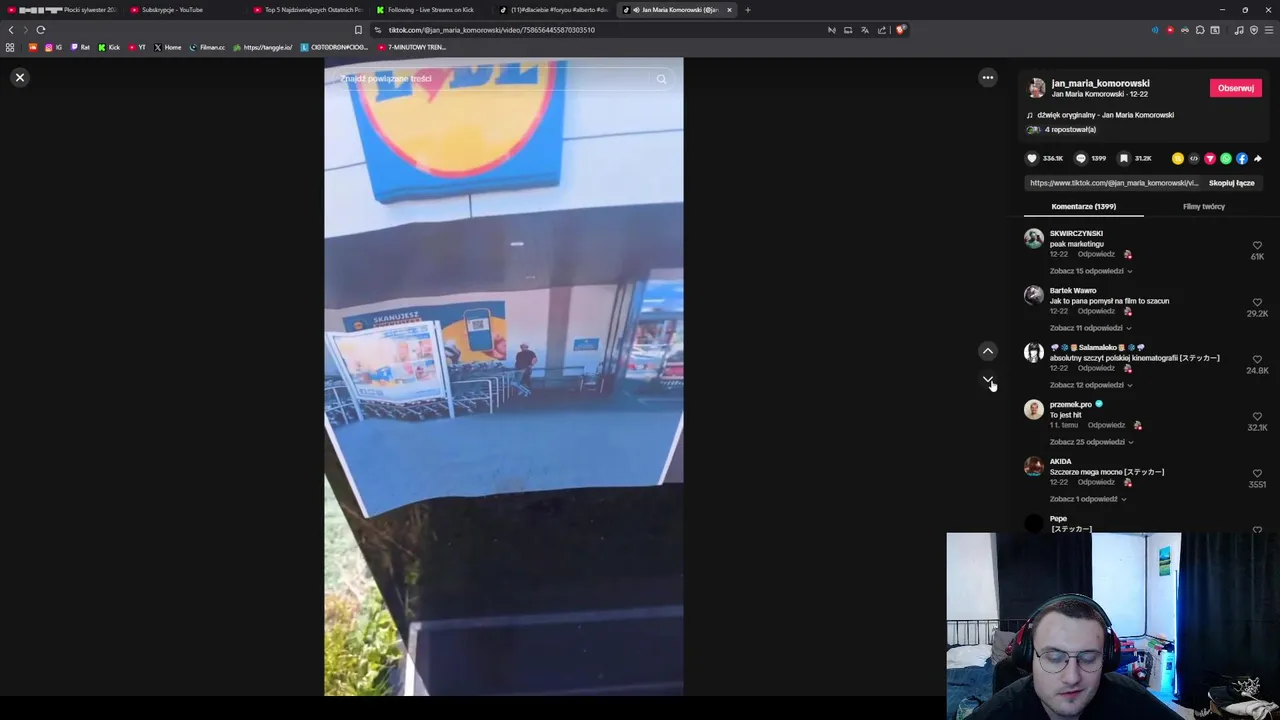Go back with the browser back arrow
The image size is (1280, 720).
[11, 30]
